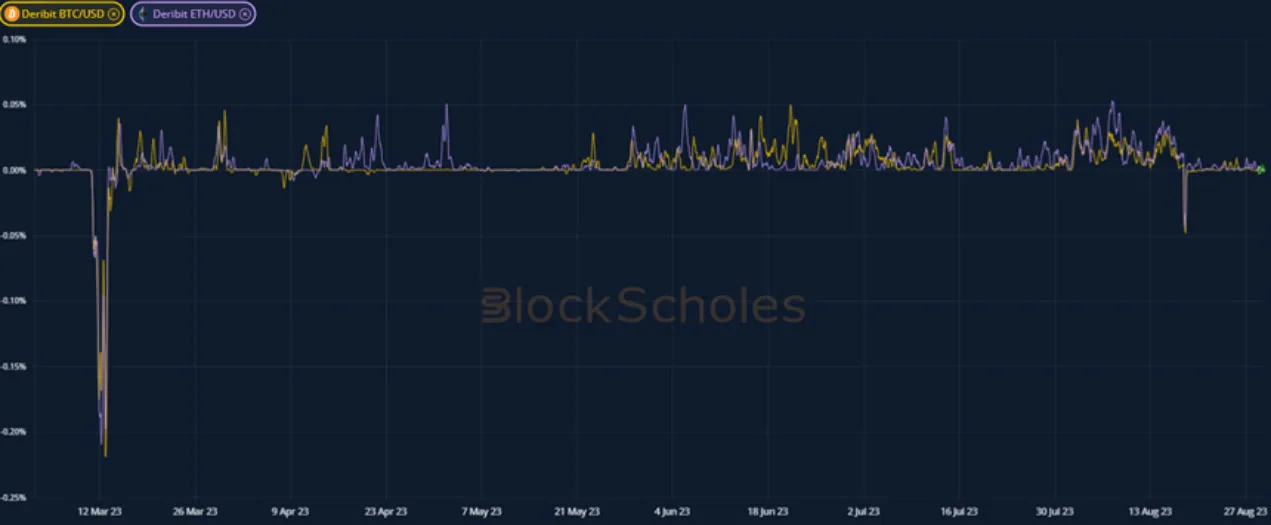The width and height of the screenshot is (1271, 525).
Task: Click the -0.10% y-axis label
Action: click(14, 301)
